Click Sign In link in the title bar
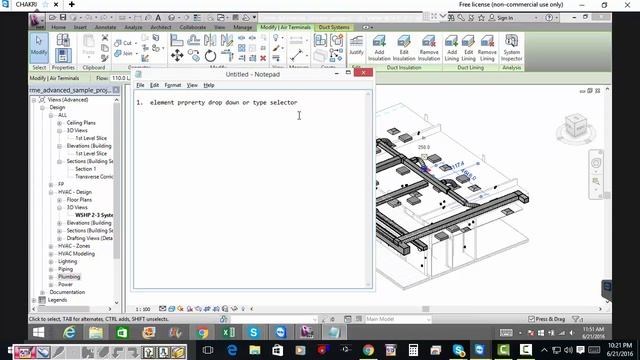Image resolution: width=640 pixels, height=360 pixels. (x=504, y=18)
